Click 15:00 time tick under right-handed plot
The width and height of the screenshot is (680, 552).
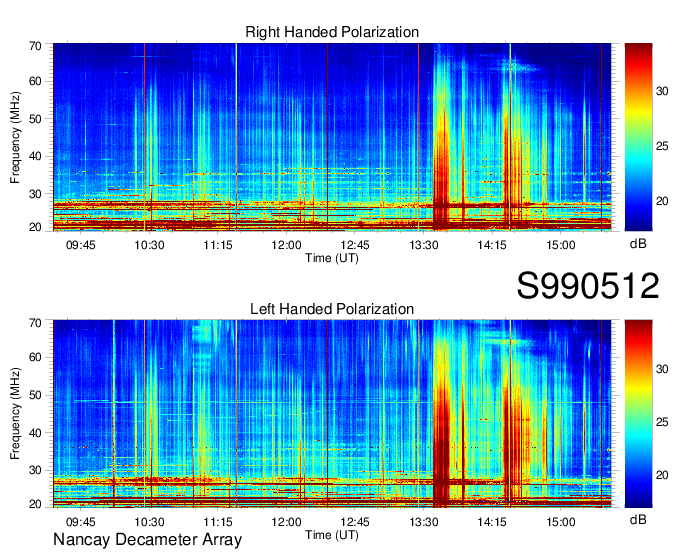click(x=561, y=245)
